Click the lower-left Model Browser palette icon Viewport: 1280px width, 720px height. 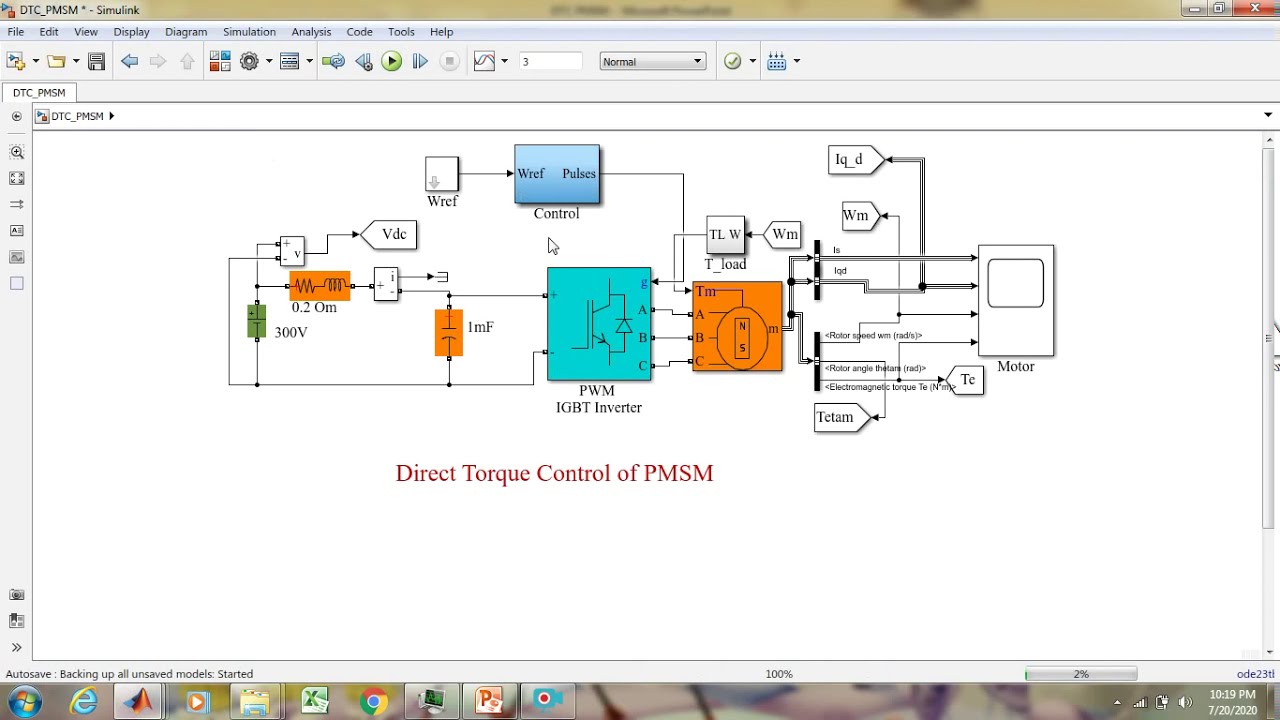(17, 621)
